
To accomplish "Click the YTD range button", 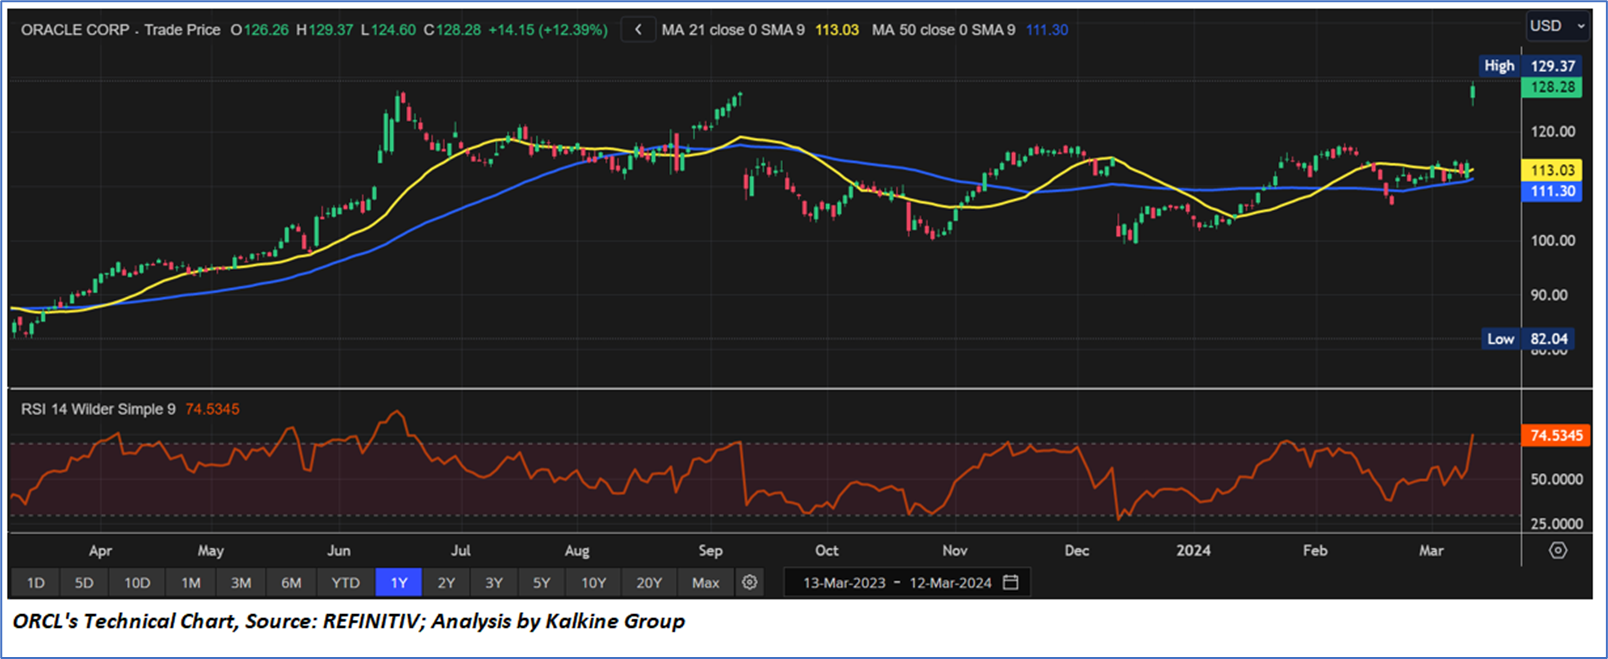I will point(345,582).
